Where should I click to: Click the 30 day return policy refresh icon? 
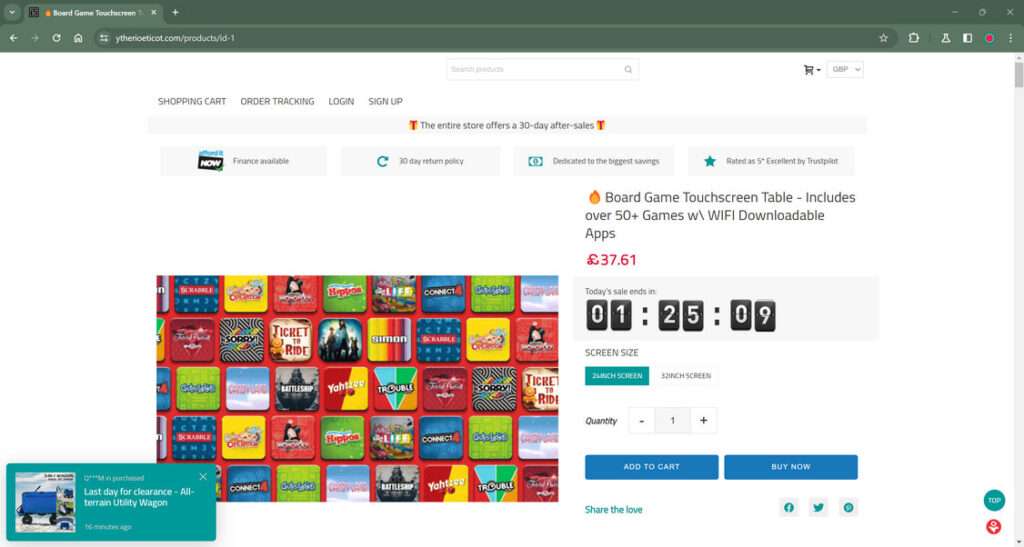coord(383,161)
